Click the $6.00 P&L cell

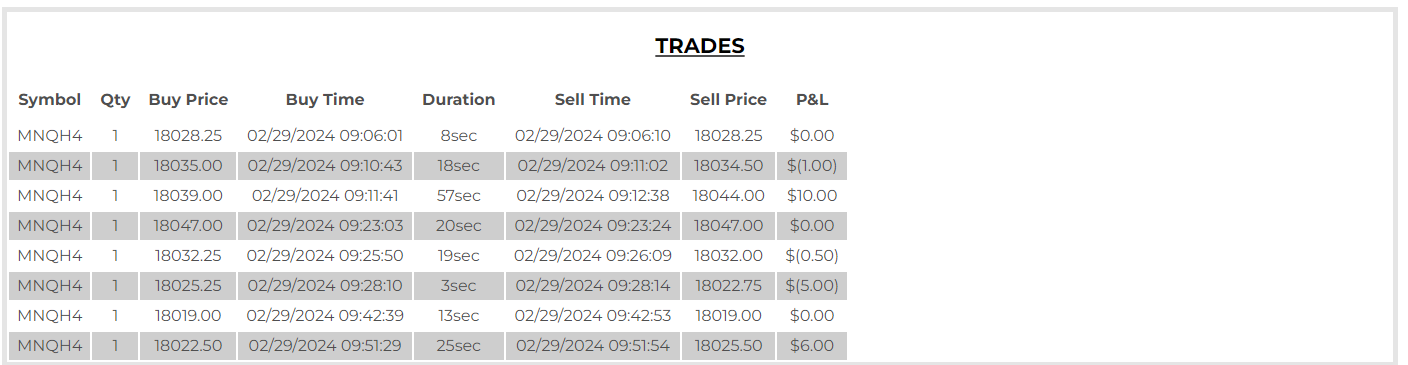tap(812, 346)
